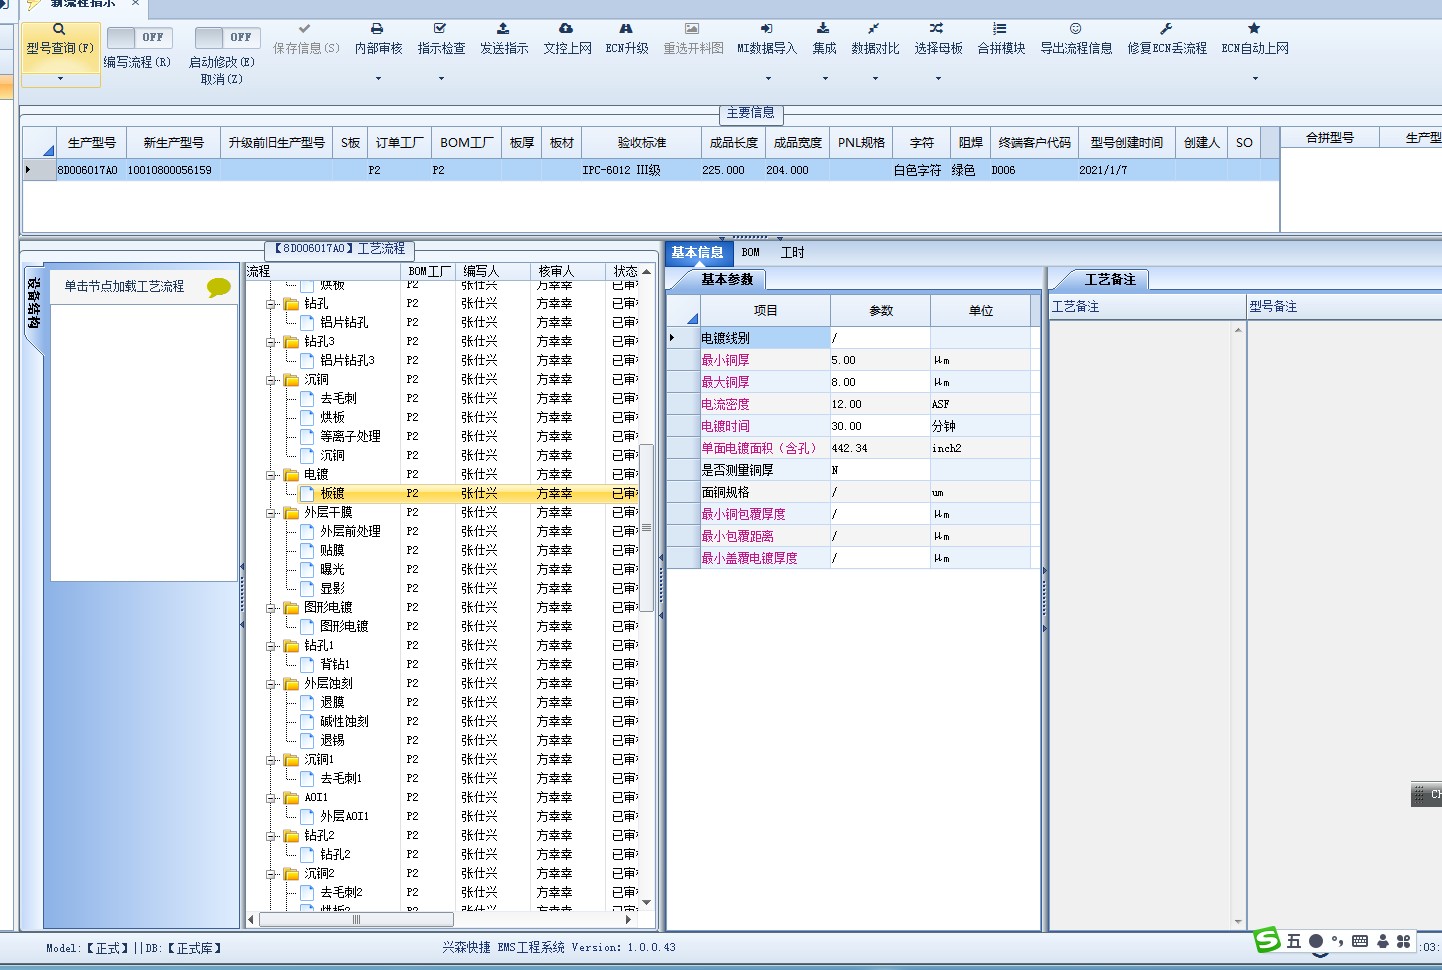1442x970 pixels.
Task: Select the 曝光 step in the tree
Action: point(332,570)
